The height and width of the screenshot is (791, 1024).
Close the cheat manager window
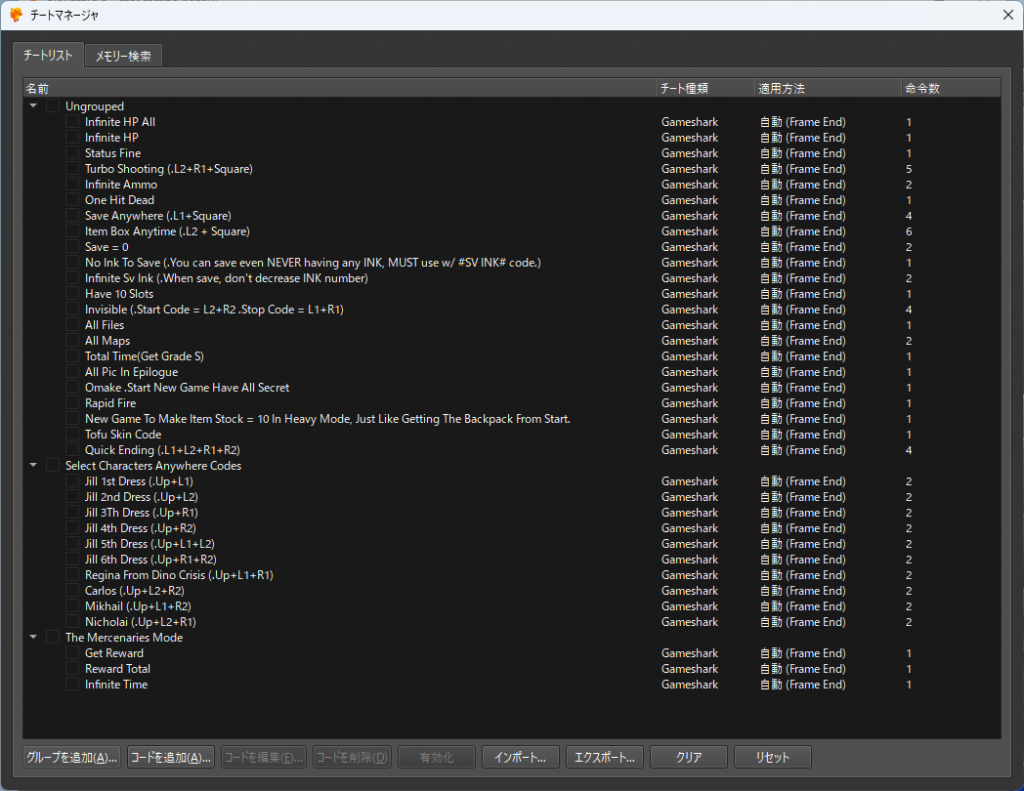click(x=1008, y=14)
